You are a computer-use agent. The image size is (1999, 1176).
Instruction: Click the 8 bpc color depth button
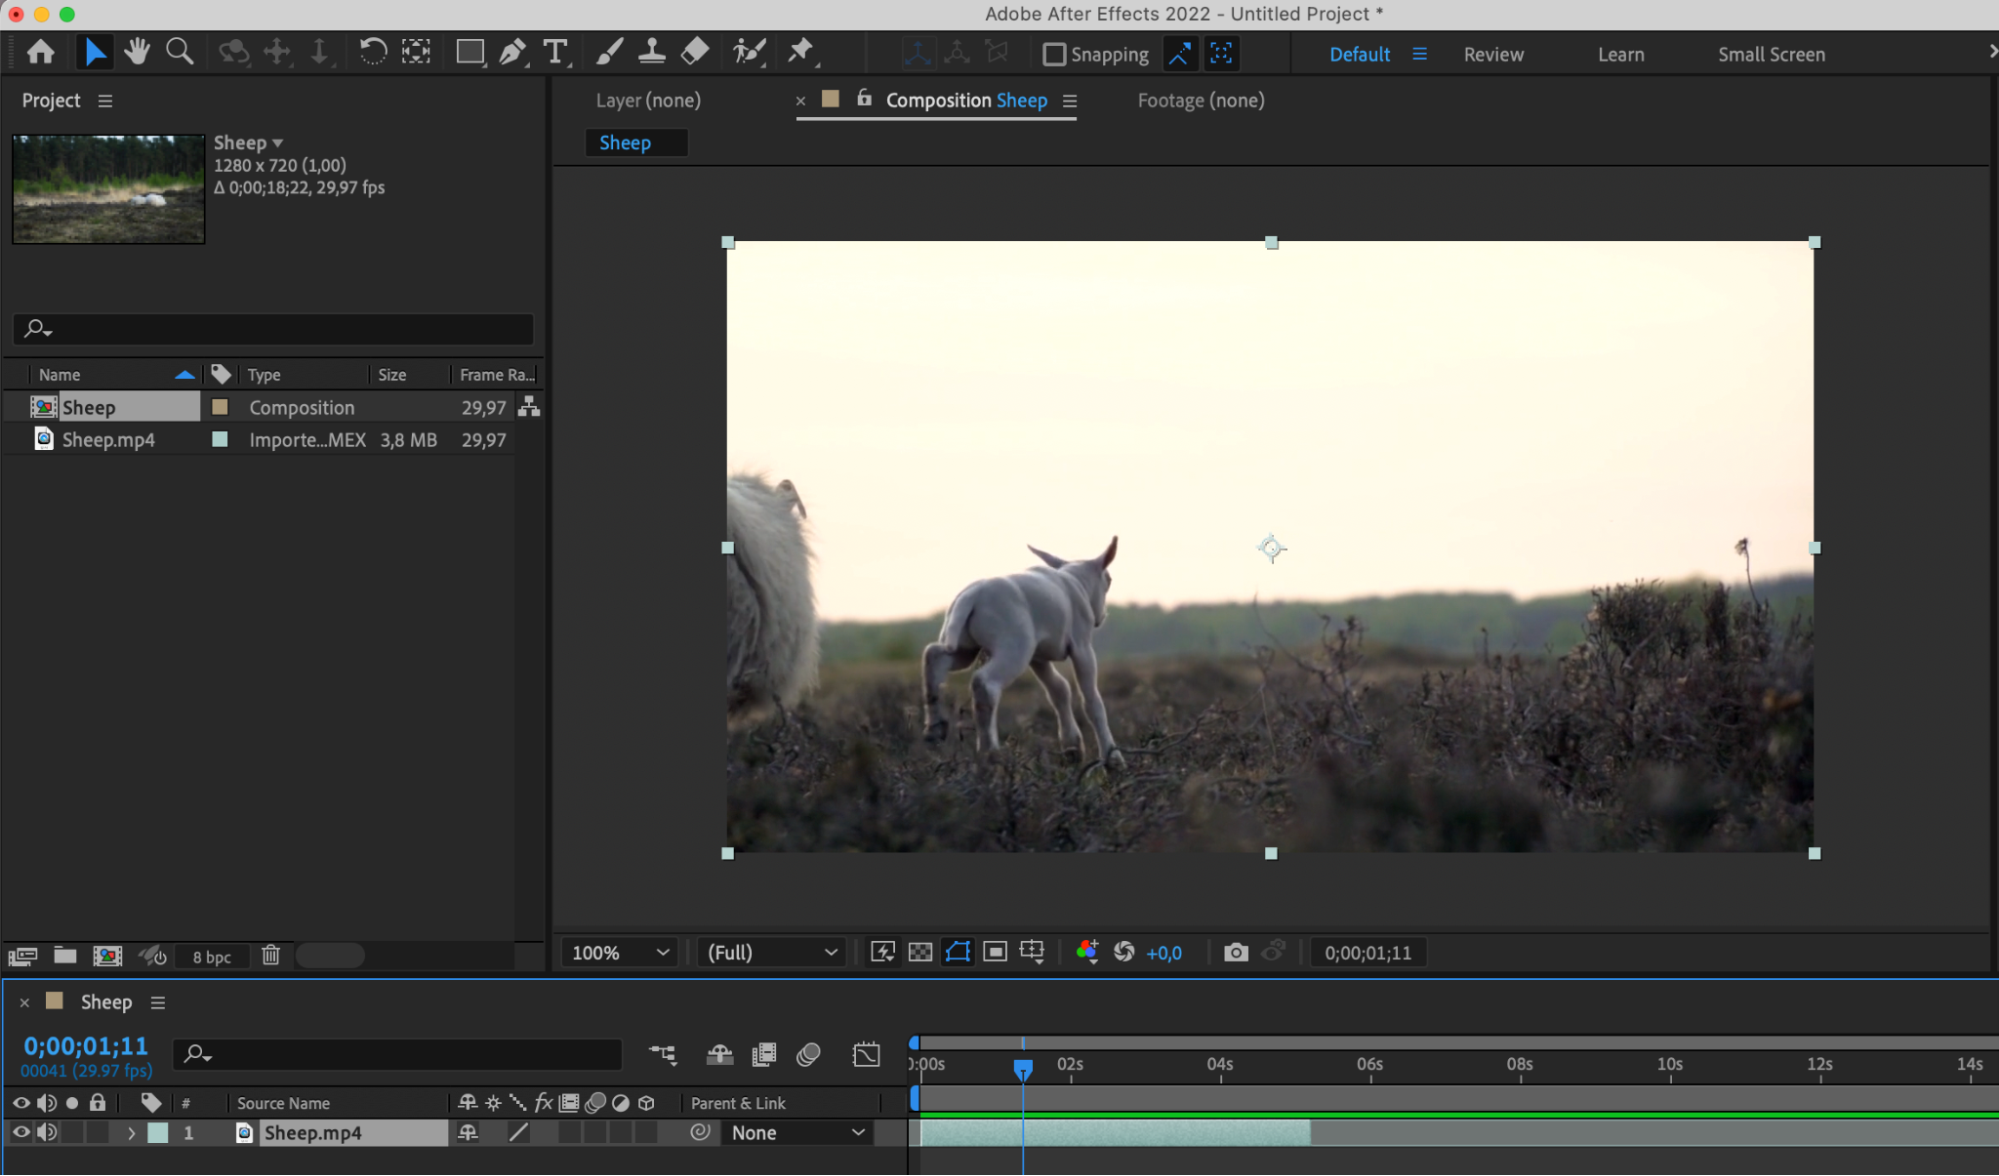[x=211, y=956]
